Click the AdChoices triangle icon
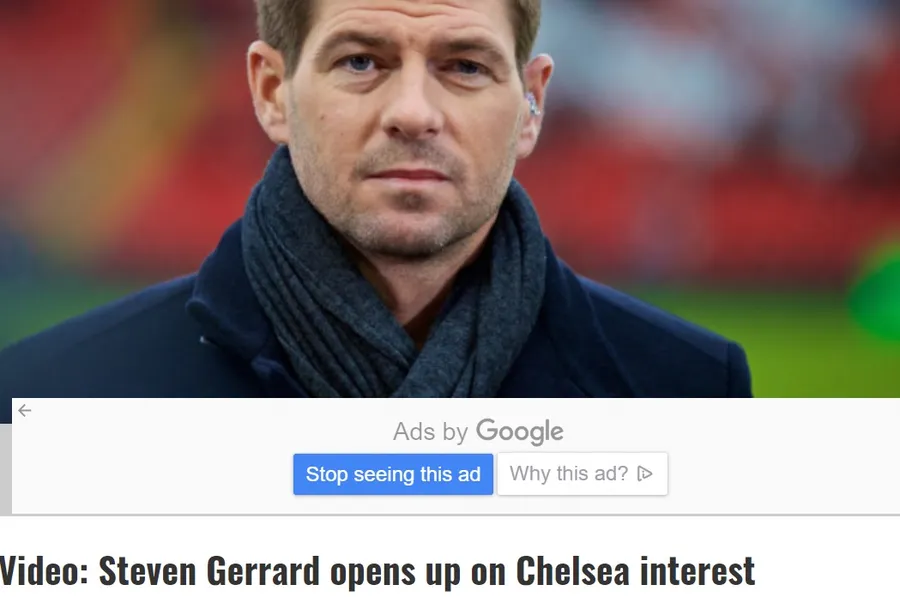This screenshot has width=900, height=597. coord(645,474)
